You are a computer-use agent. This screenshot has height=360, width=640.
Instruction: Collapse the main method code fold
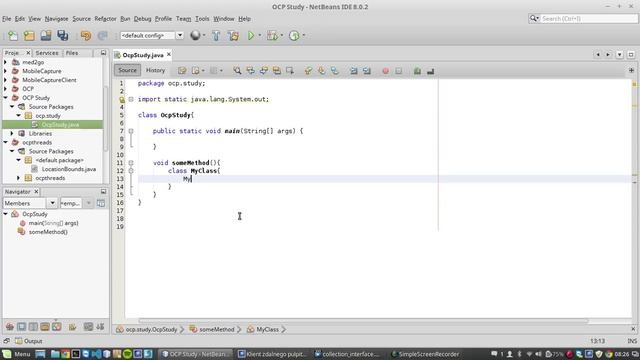(131, 131)
